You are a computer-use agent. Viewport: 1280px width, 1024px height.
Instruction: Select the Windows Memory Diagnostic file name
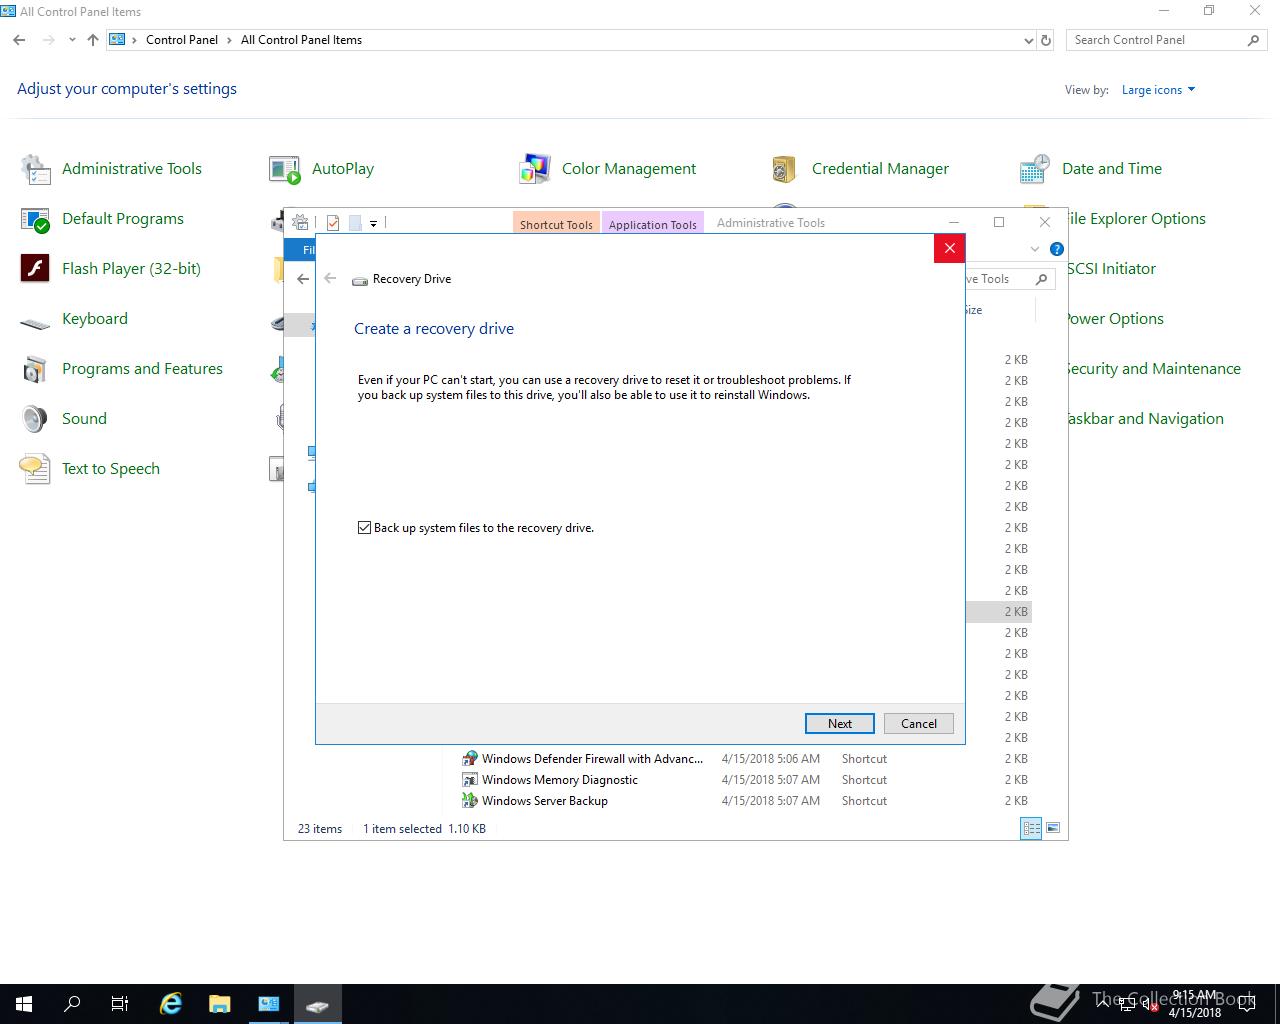(560, 780)
